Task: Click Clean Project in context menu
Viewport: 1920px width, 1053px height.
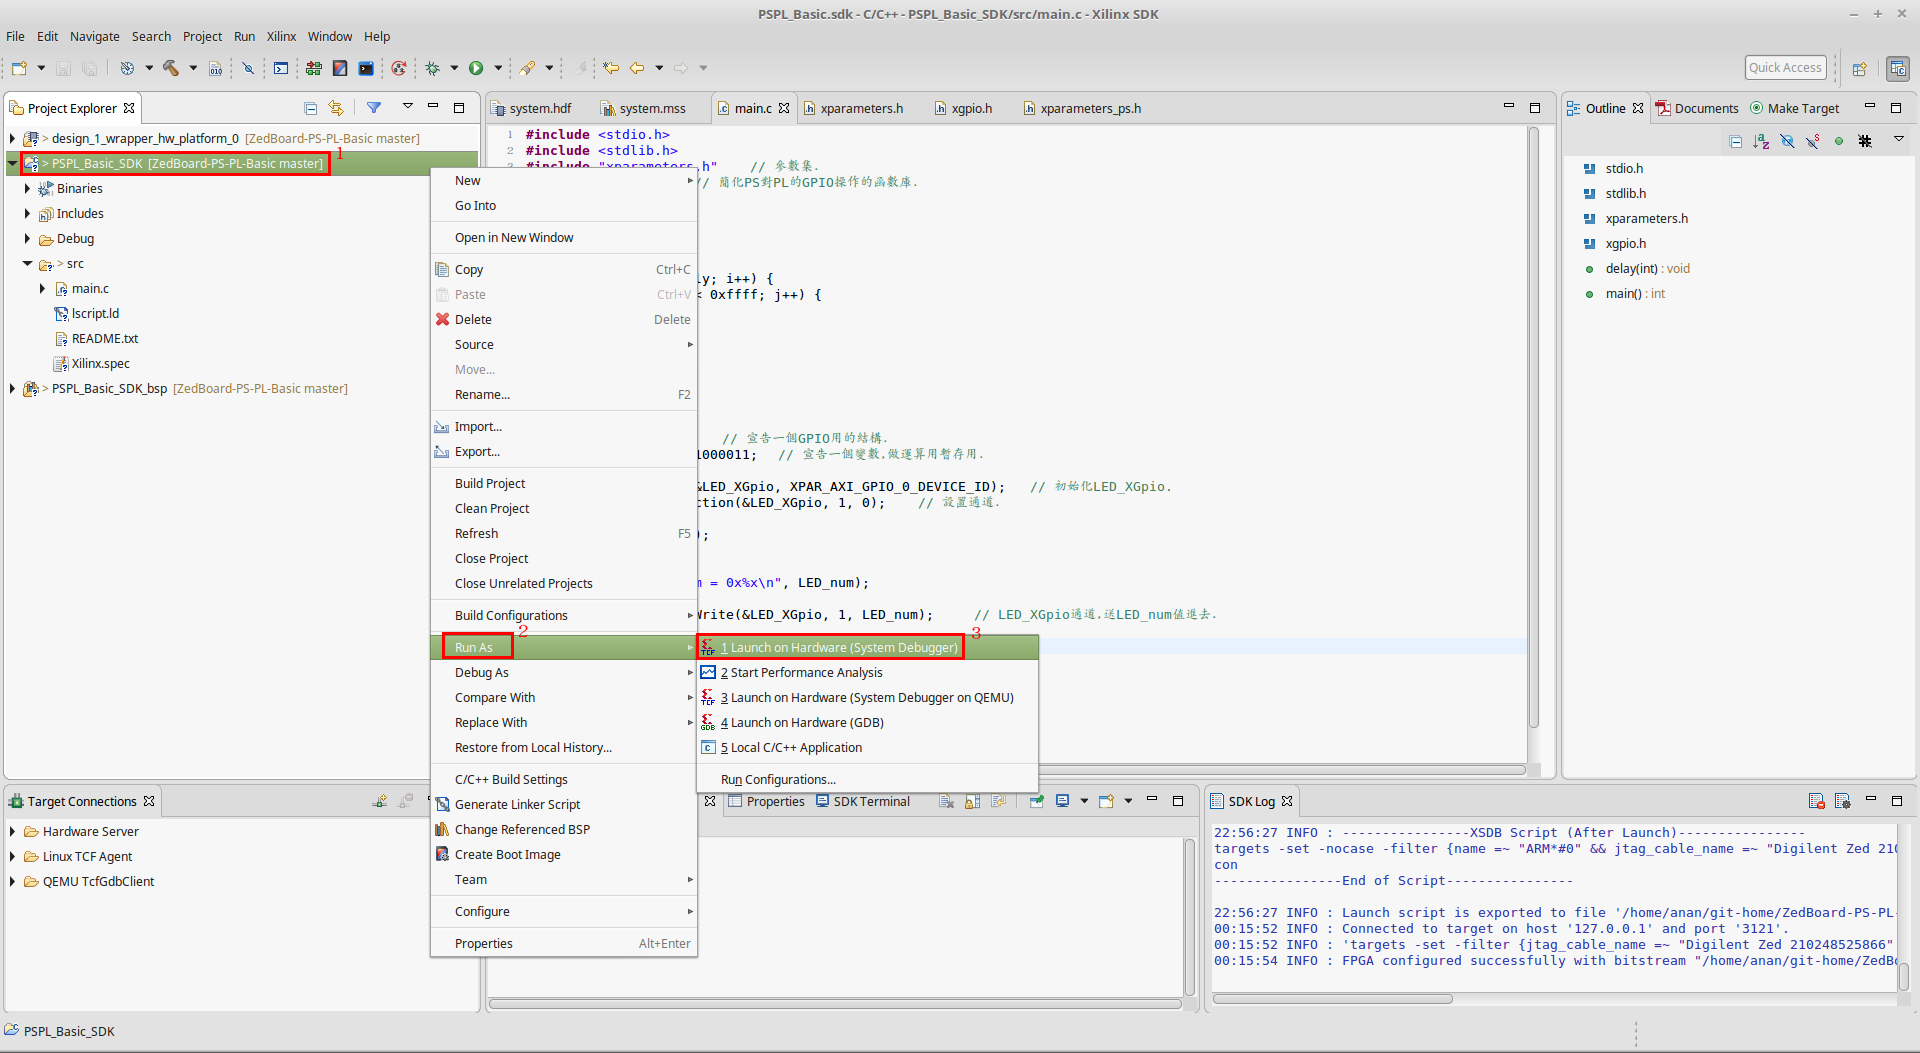Action: point(564,508)
